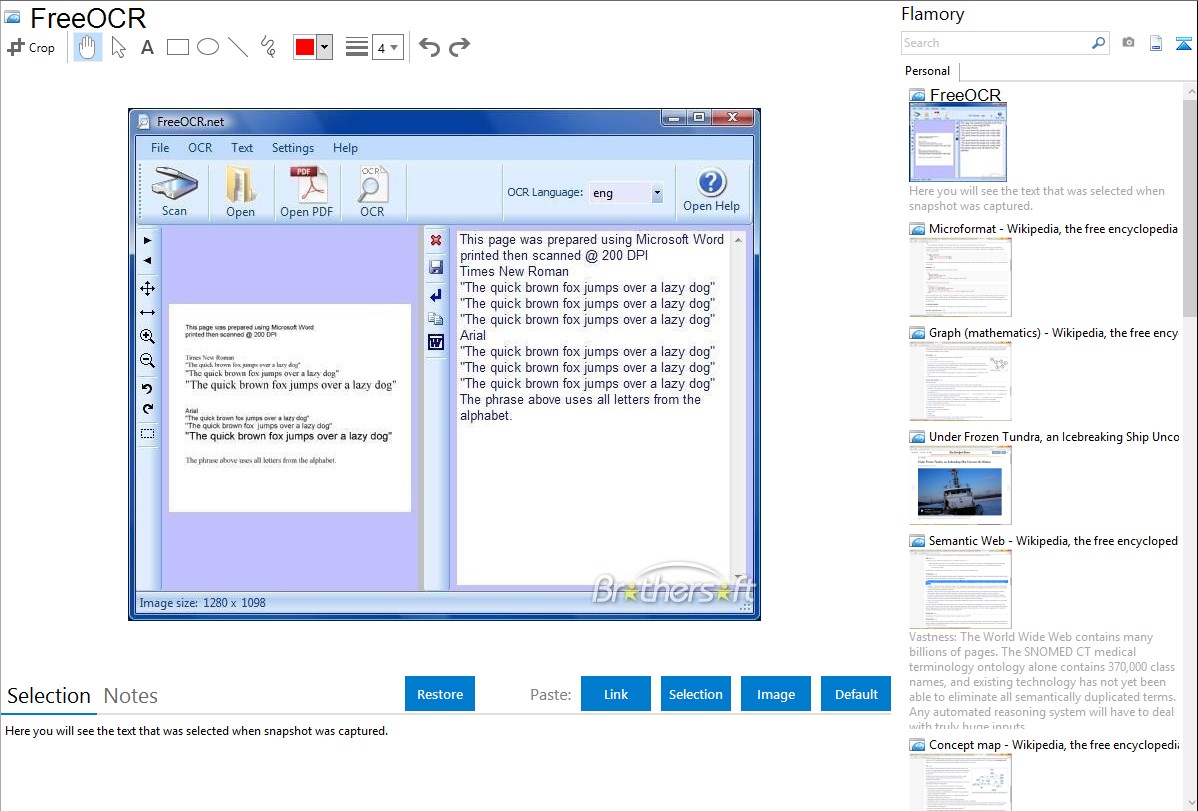Click the fit-to-width double arrow icon
Viewport: 1198px width, 811px height.
point(147,313)
